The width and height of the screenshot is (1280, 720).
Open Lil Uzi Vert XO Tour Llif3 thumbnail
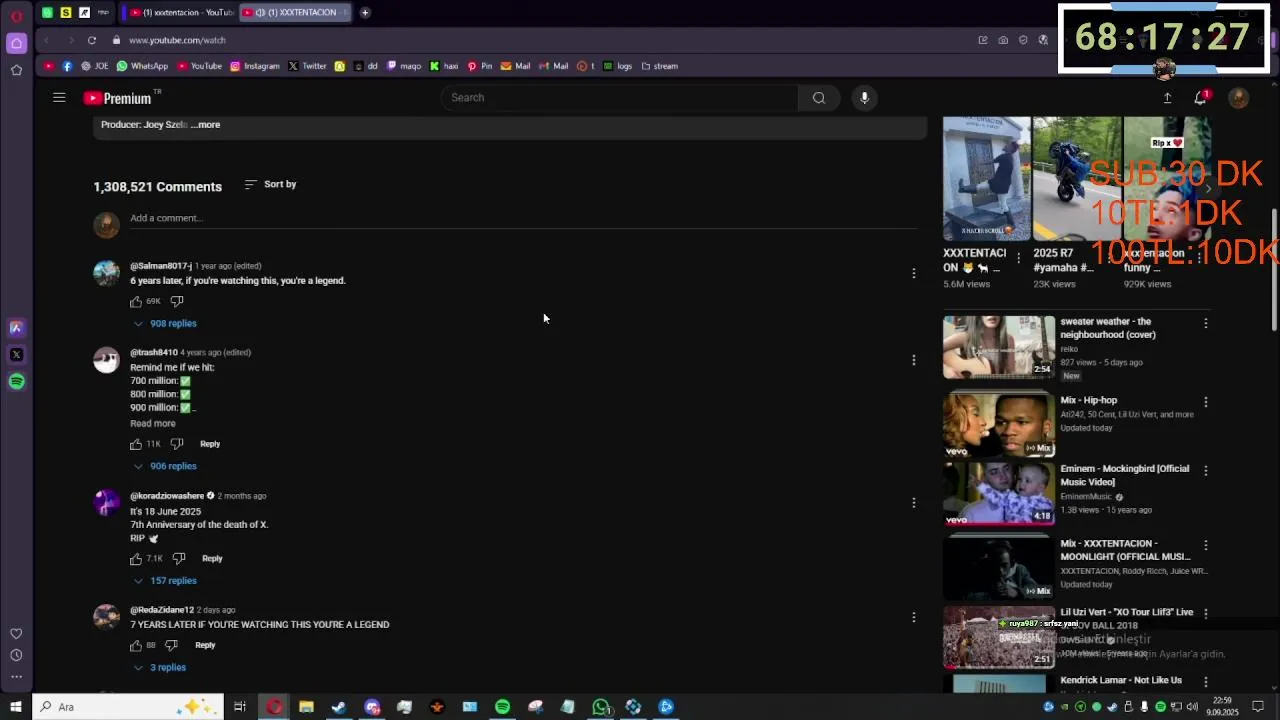[x=999, y=637]
